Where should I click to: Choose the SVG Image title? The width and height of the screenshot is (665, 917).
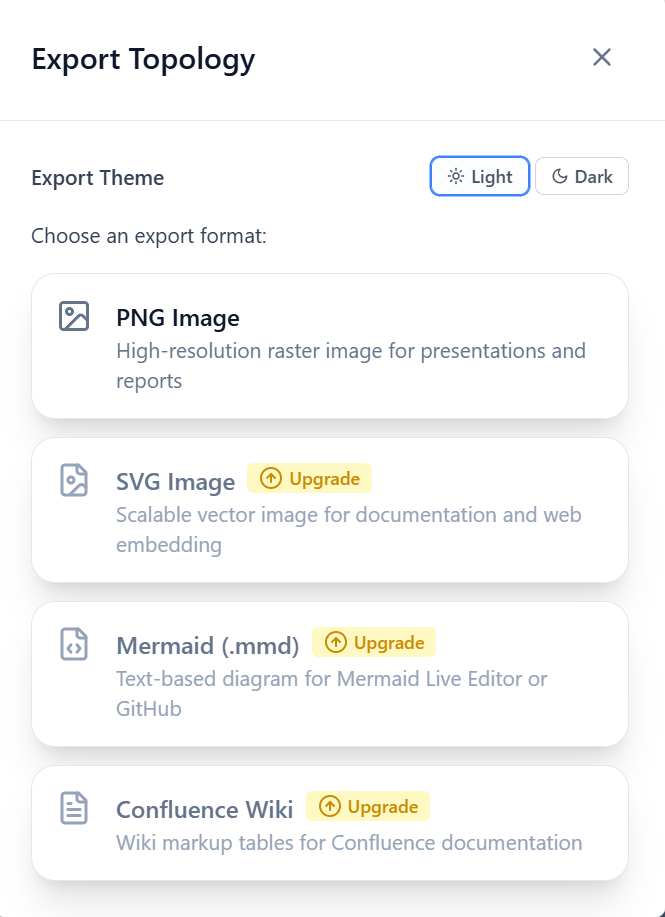tap(176, 482)
